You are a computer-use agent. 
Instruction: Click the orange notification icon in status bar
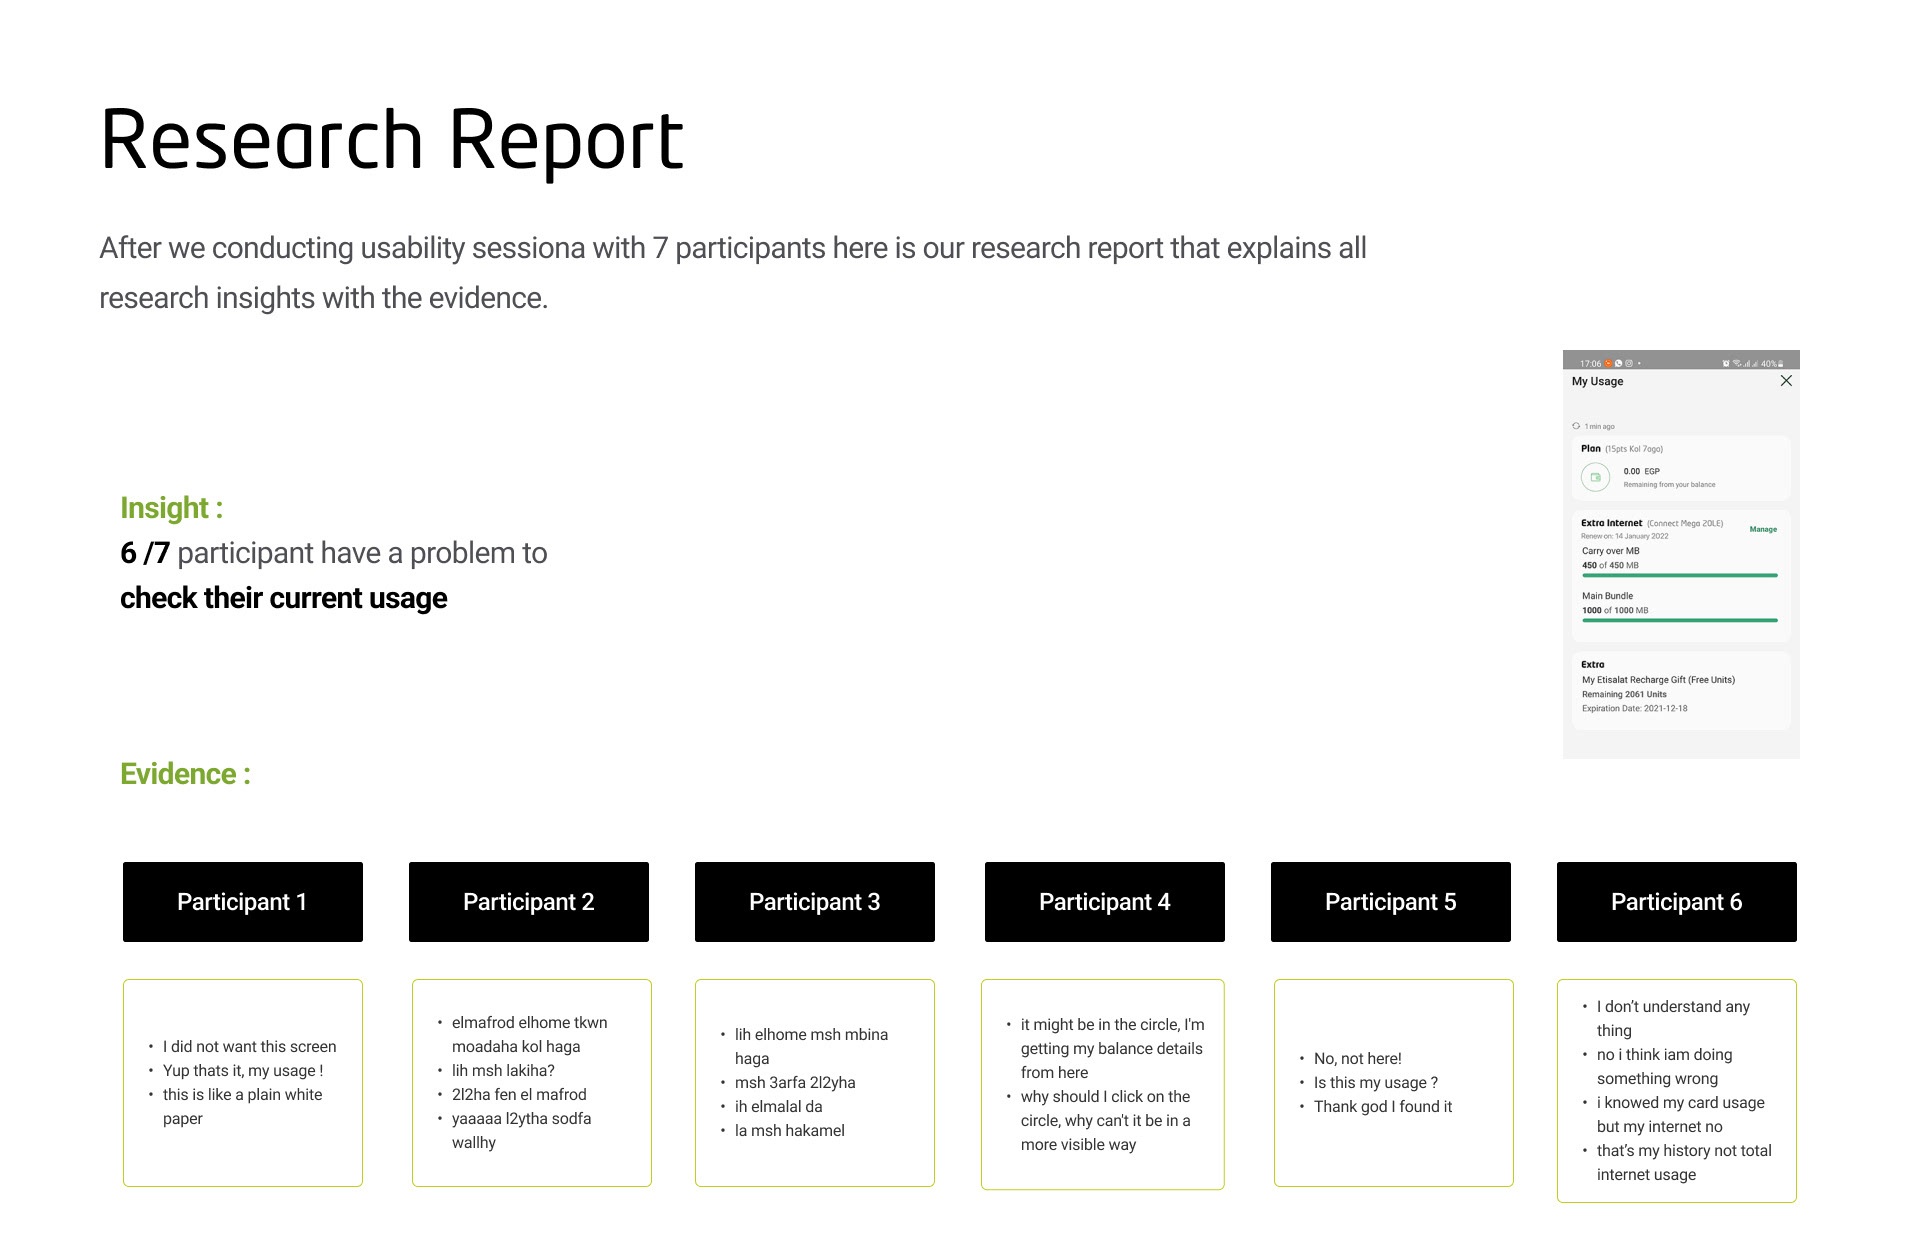[1608, 363]
